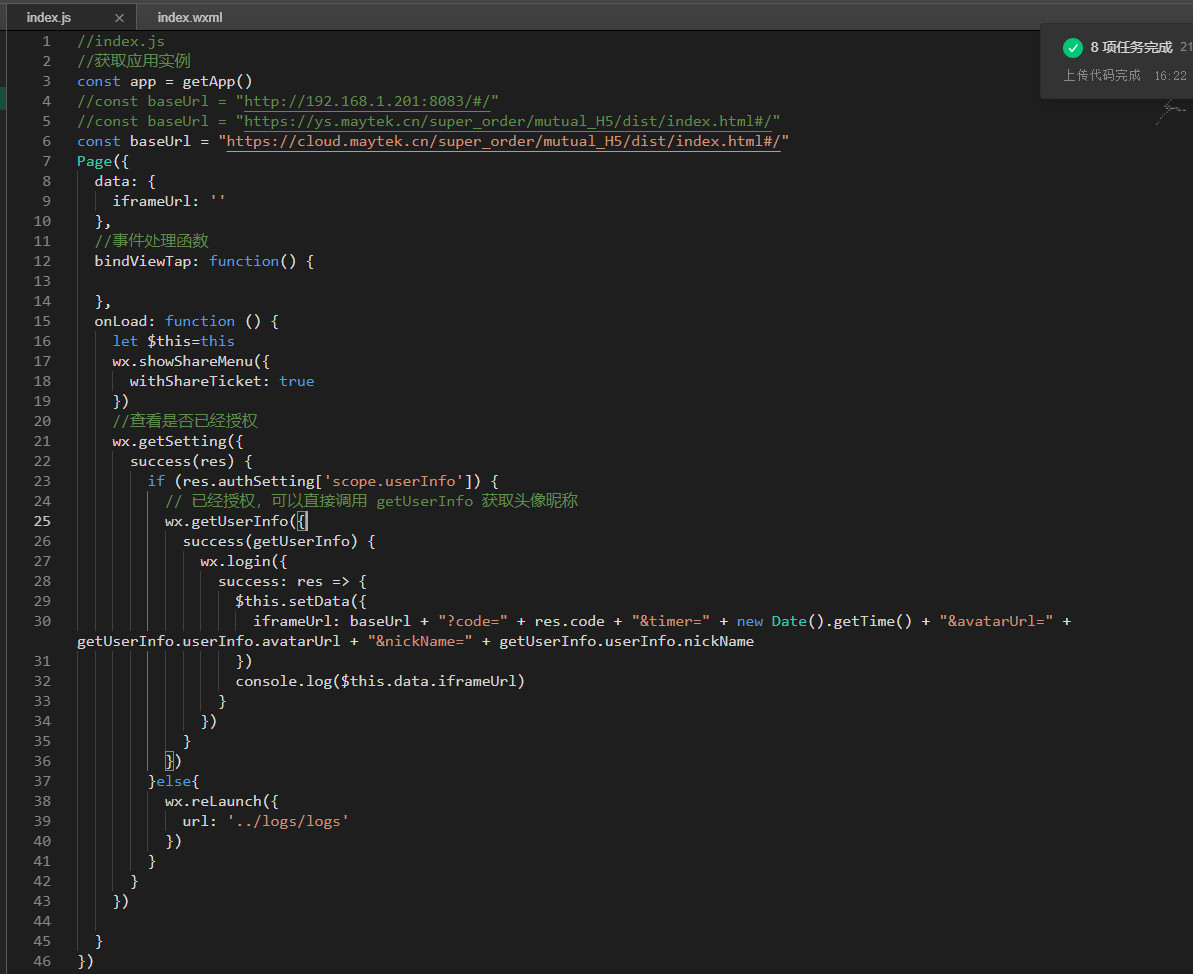Click the withShareTicket true value

click(x=296, y=381)
